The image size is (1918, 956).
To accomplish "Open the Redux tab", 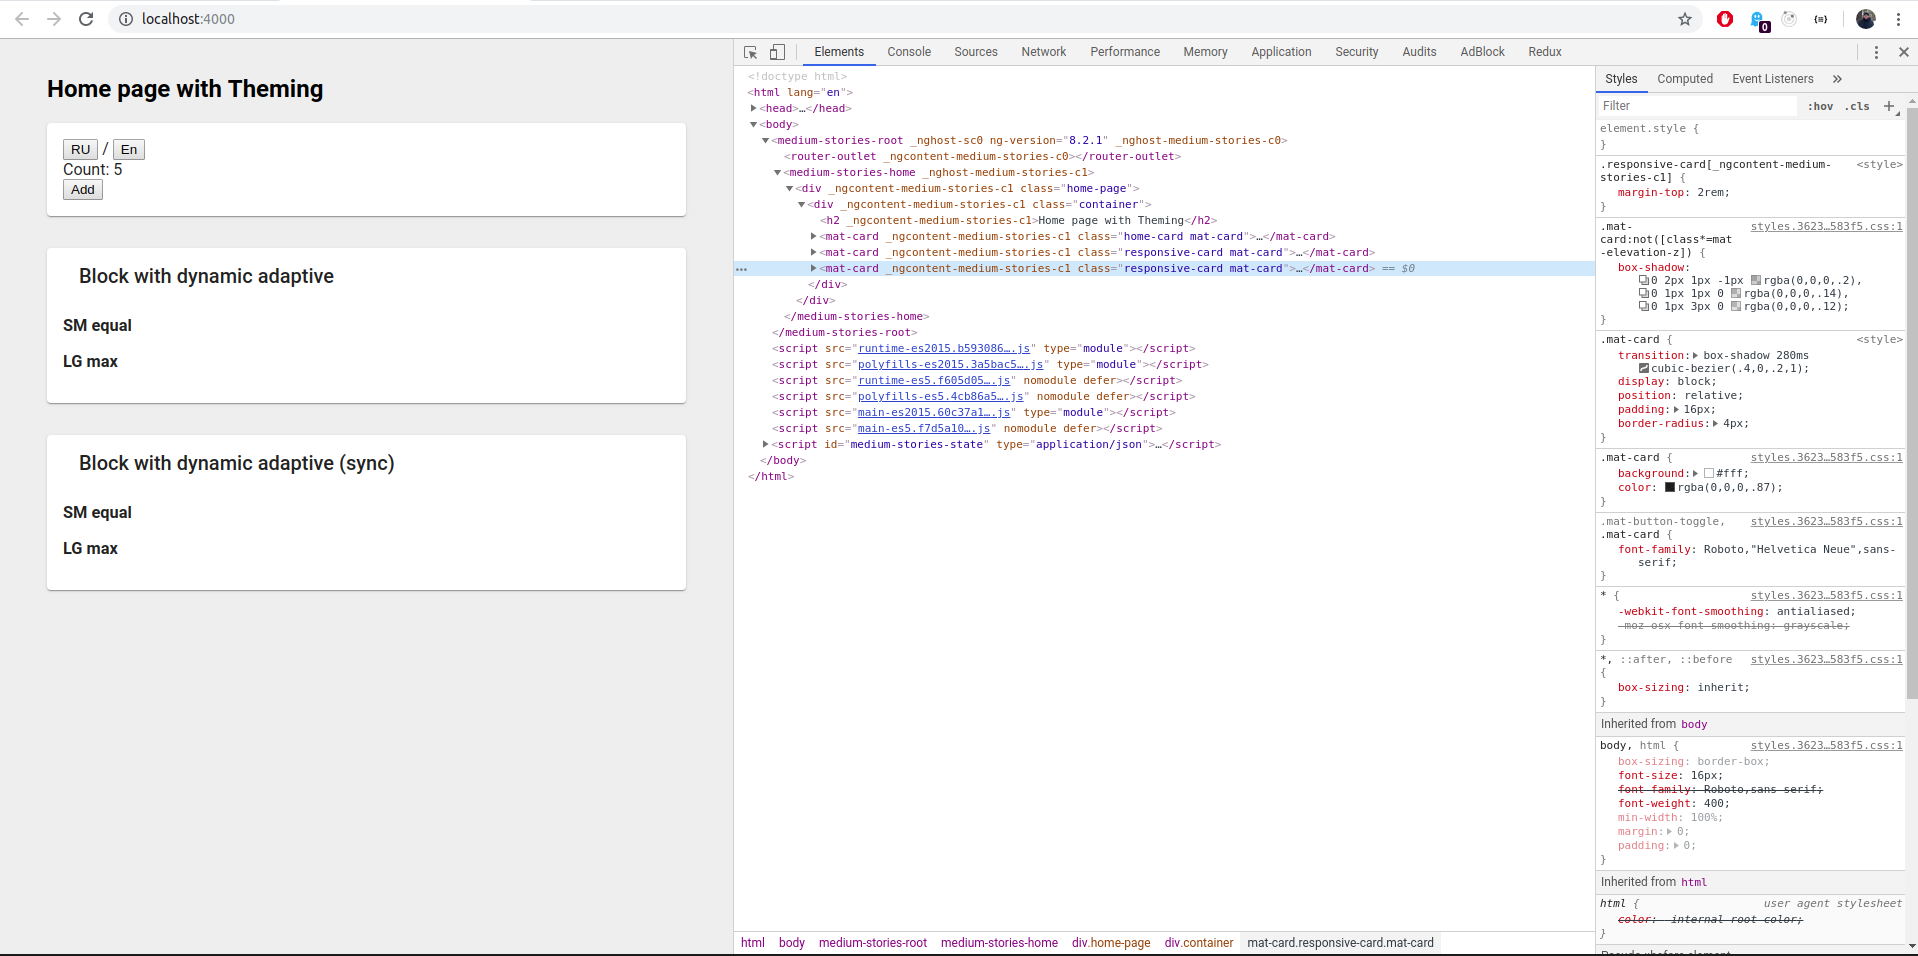I will (1545, 52).
